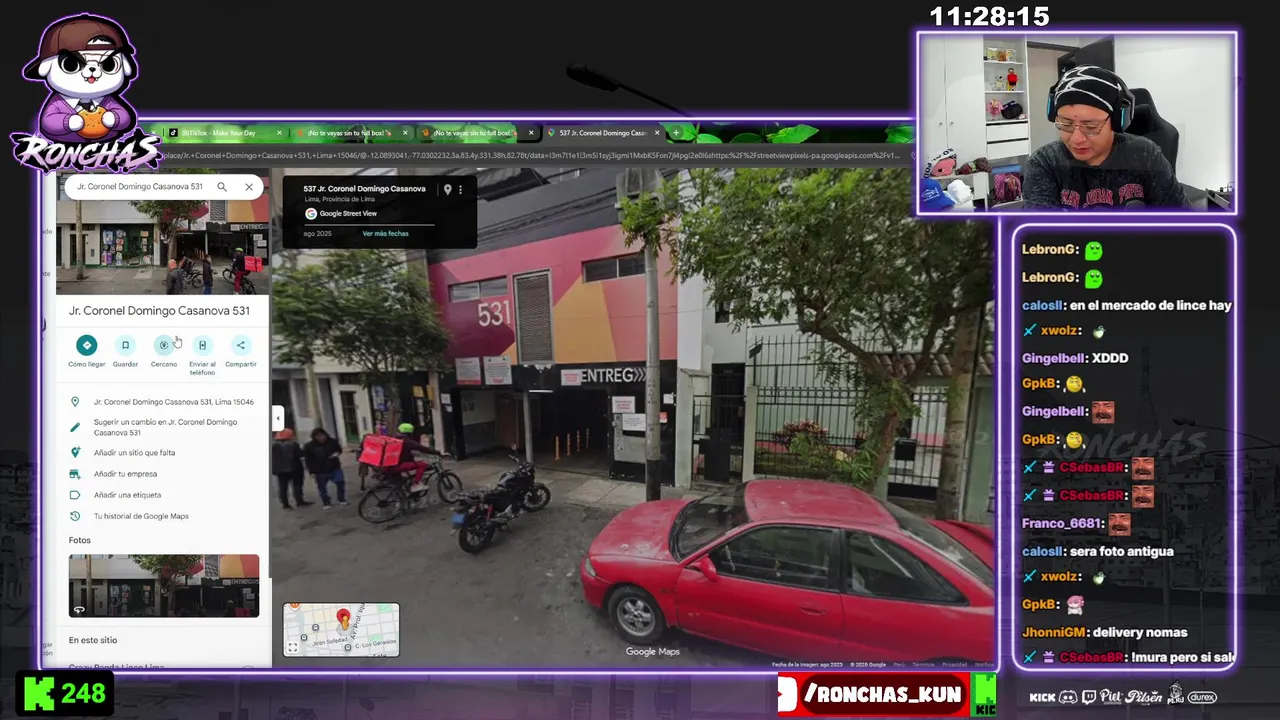This screenshot has height=720, width=1280.
Task: Click the Añadir una etiqueta label icon
Action: 75,495
